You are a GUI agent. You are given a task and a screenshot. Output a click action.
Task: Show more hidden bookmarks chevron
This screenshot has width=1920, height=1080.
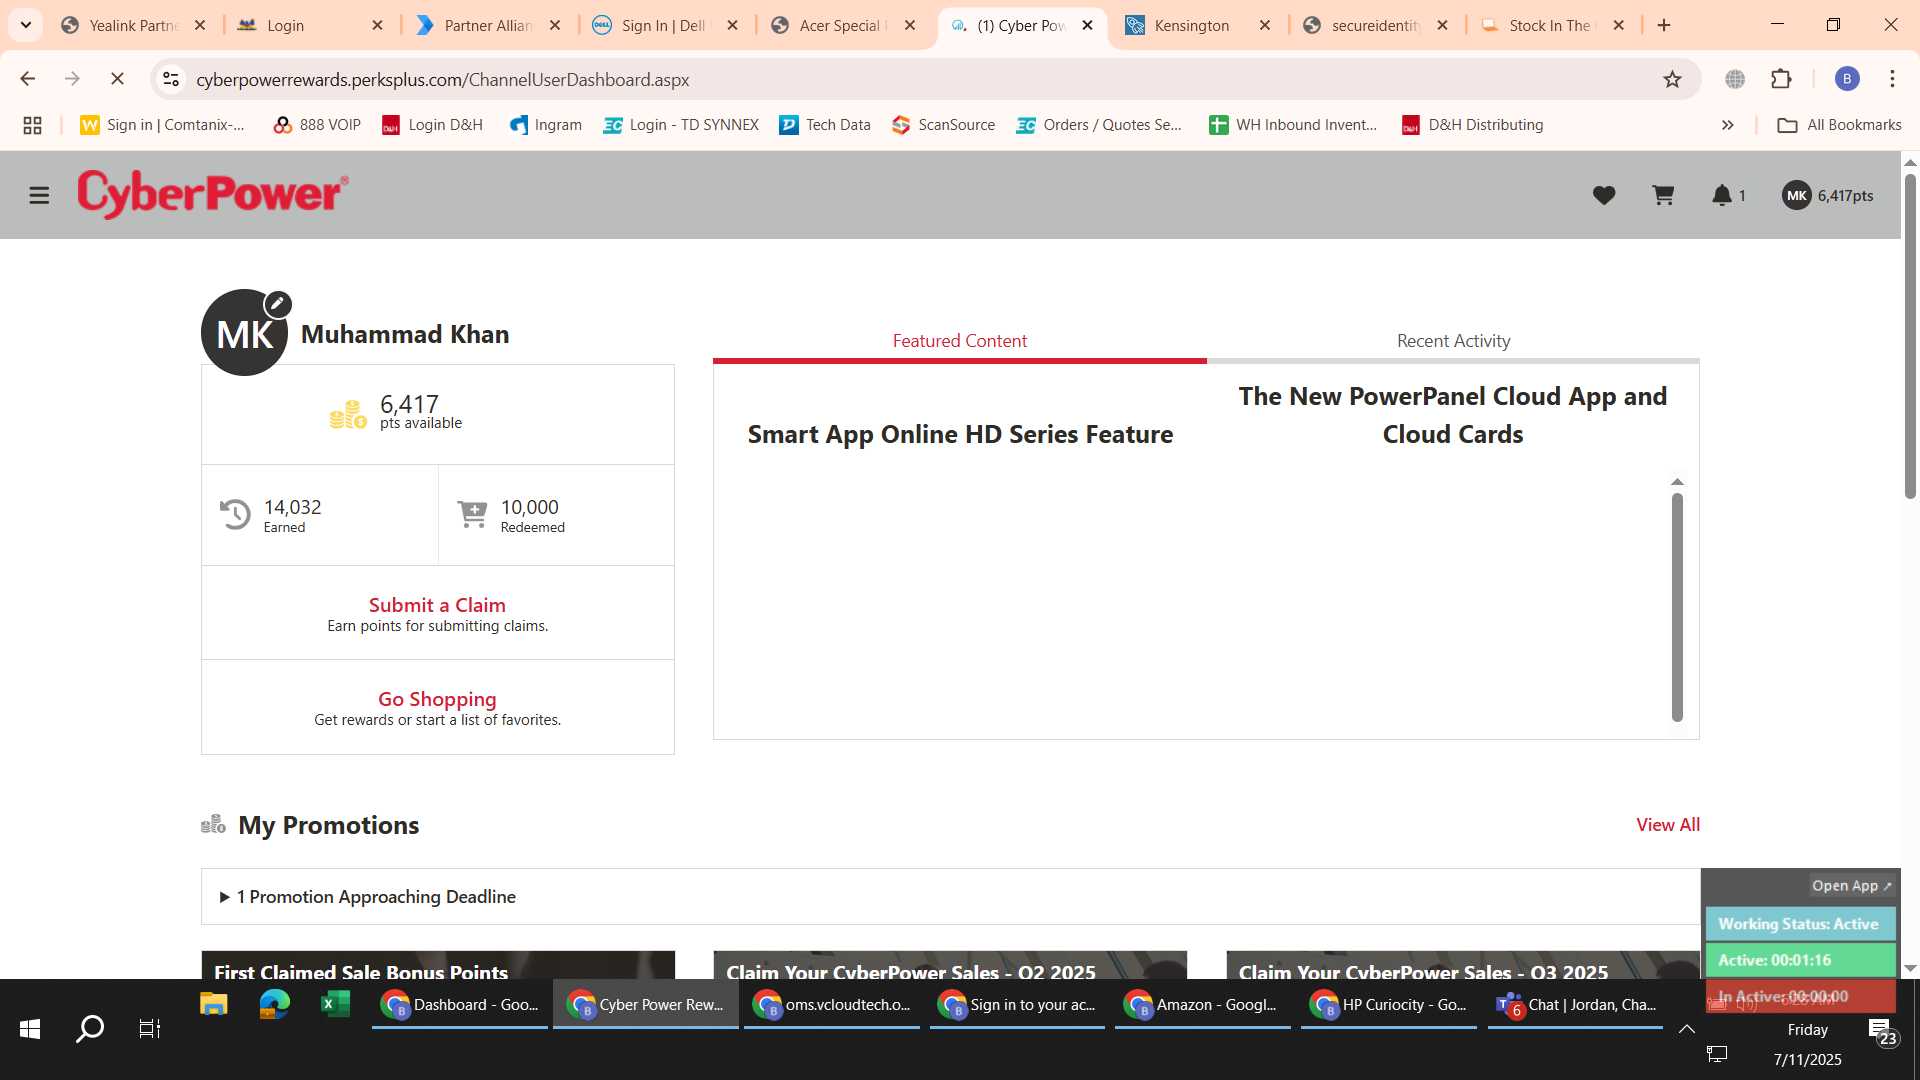click(1727, 125)
